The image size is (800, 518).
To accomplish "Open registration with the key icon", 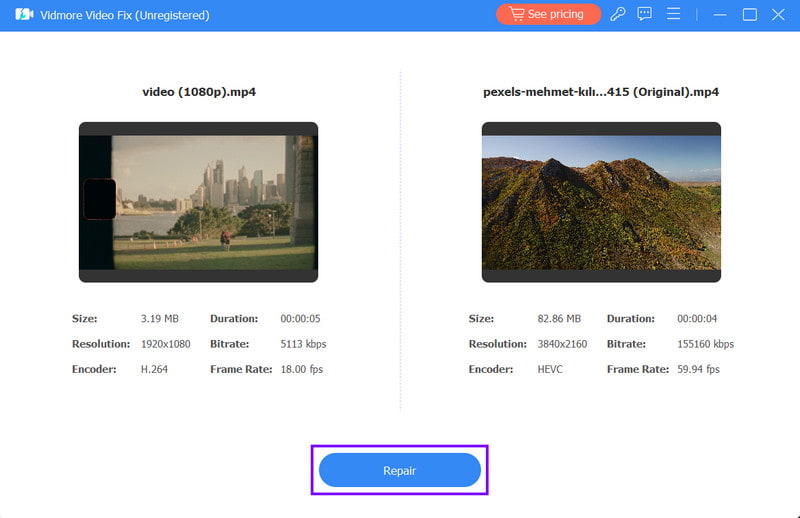I will point(618,15).
